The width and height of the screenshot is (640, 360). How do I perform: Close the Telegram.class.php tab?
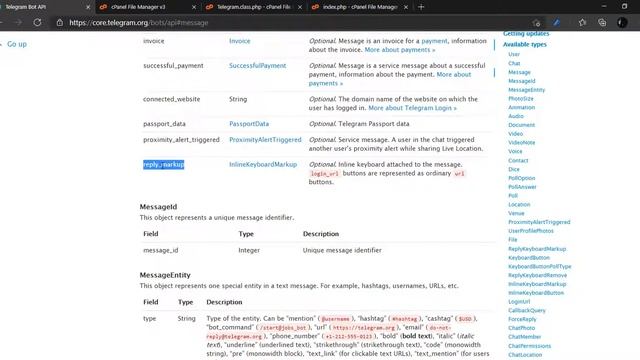[300, 7]
